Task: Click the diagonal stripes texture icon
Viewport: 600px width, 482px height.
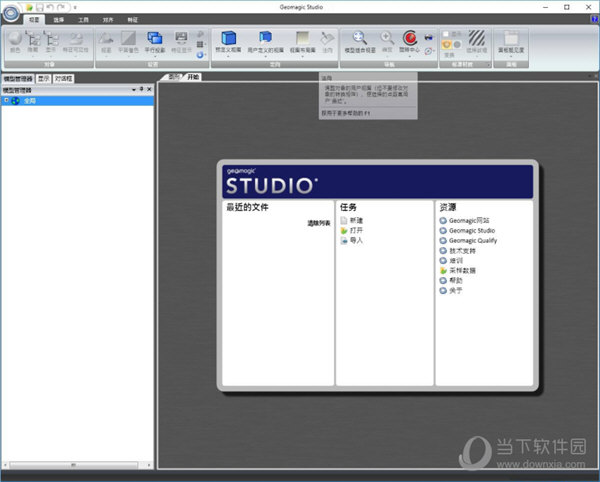Action: pyautogui.click(x=477, y=38)
